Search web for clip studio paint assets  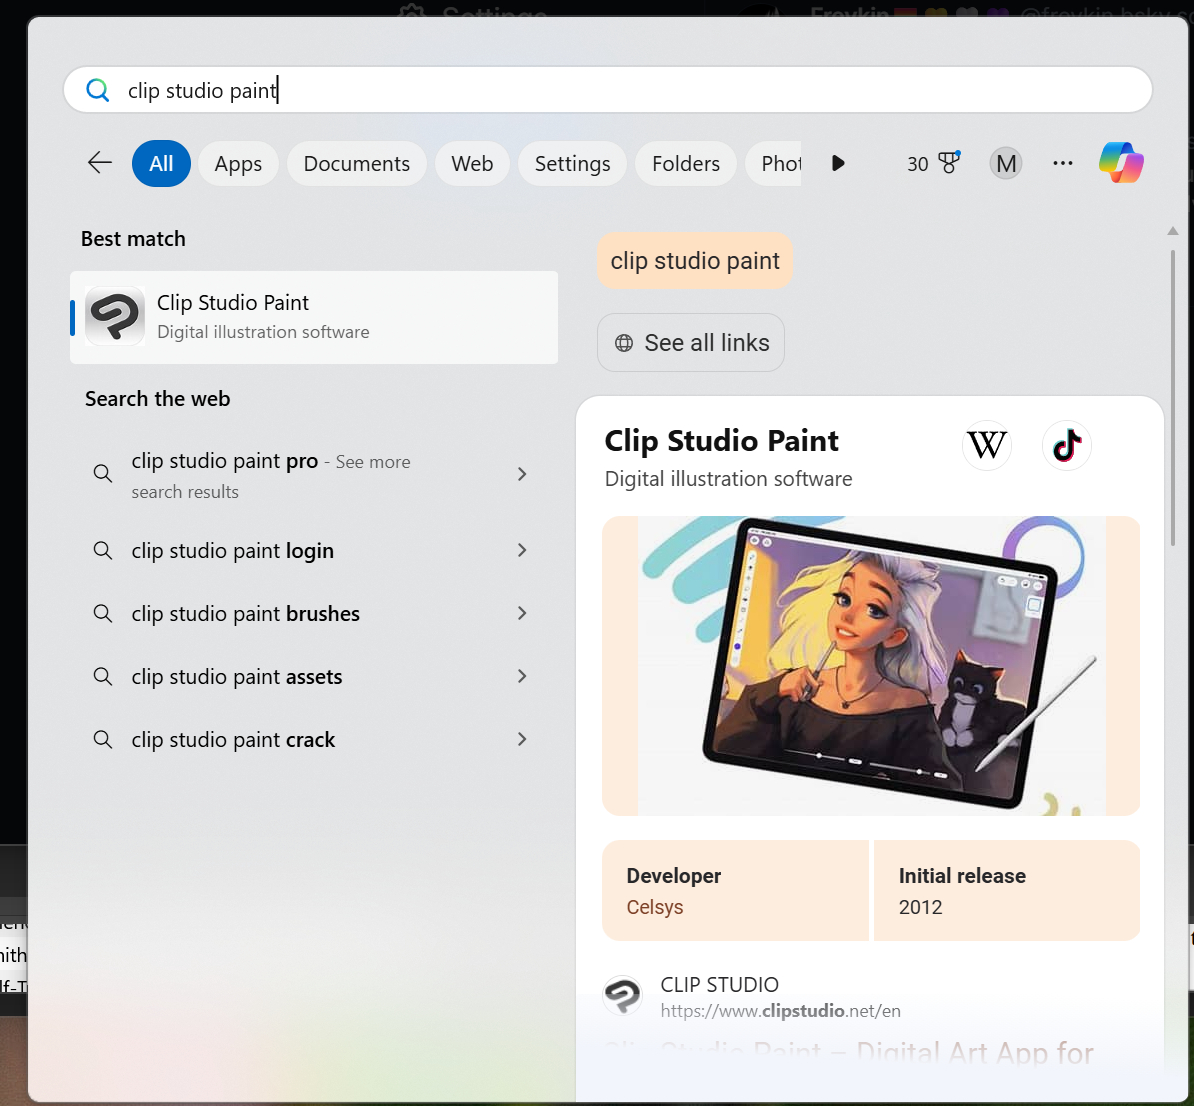(x=237, y=677)
